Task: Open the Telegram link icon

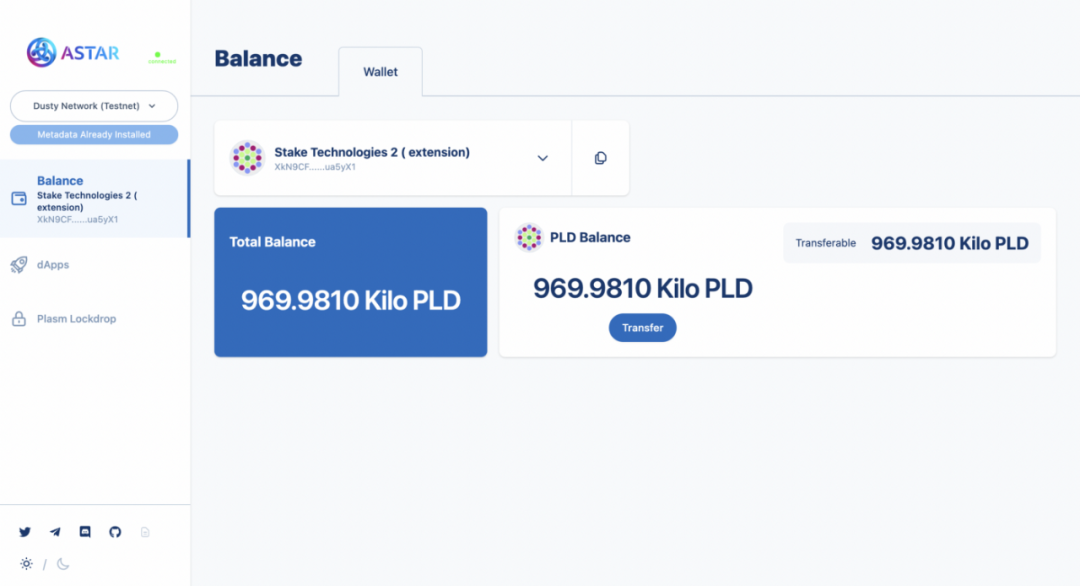Action: [x=55, y=532]
